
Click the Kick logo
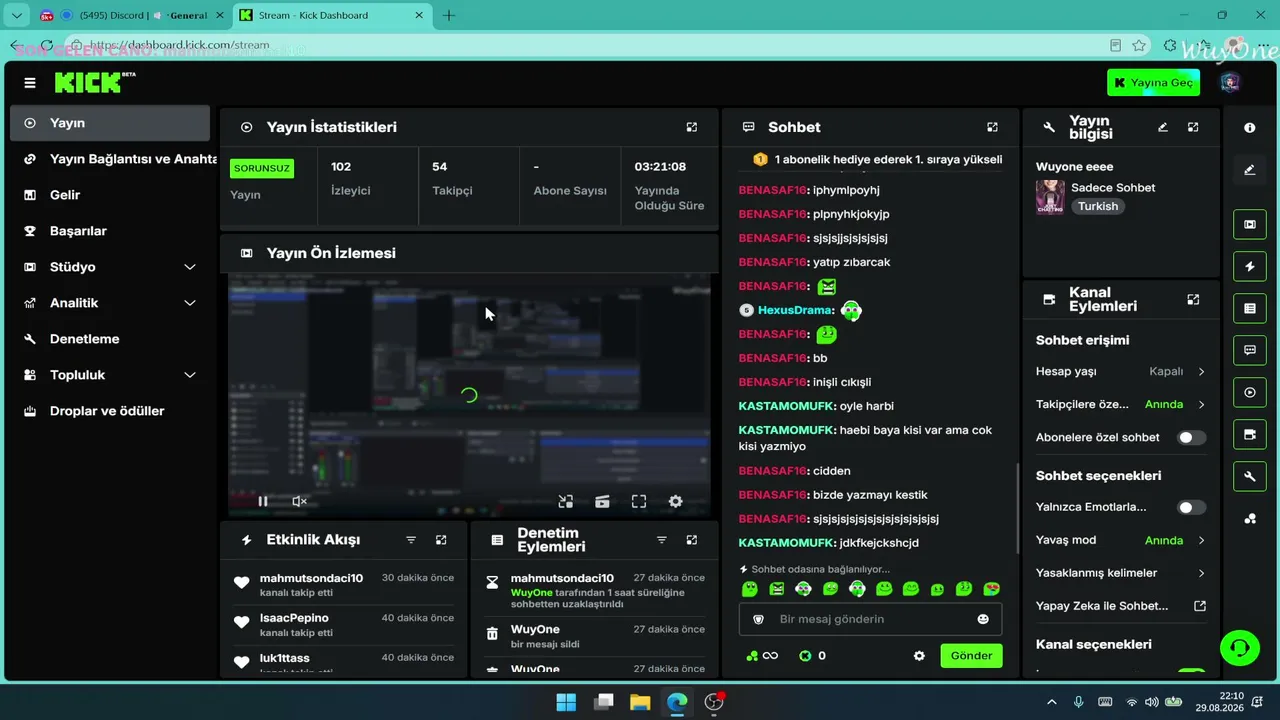point(95,82)
